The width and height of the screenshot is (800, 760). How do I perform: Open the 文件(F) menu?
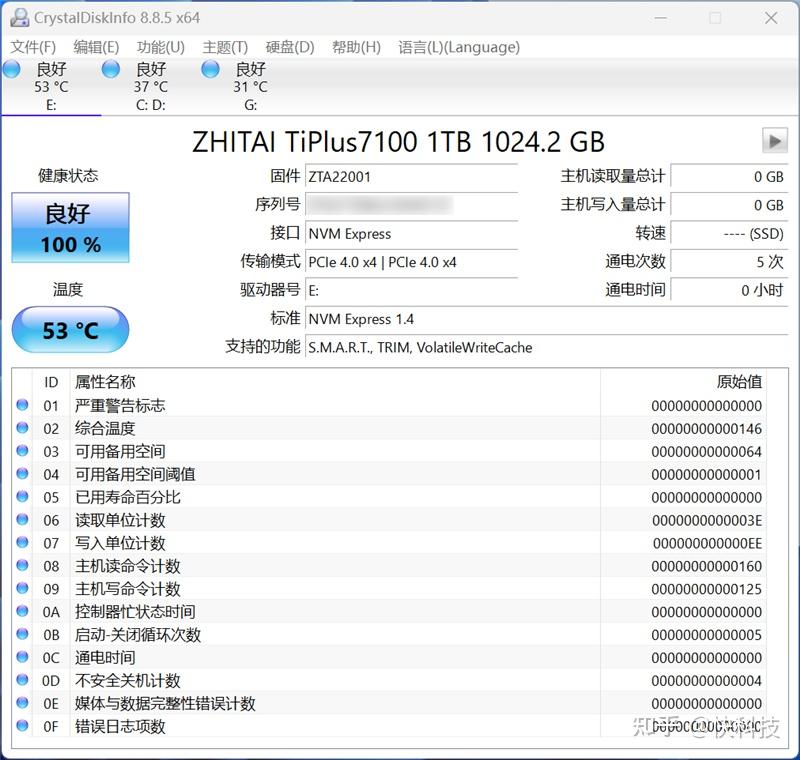pyautogui.click(x=35, y=47)
